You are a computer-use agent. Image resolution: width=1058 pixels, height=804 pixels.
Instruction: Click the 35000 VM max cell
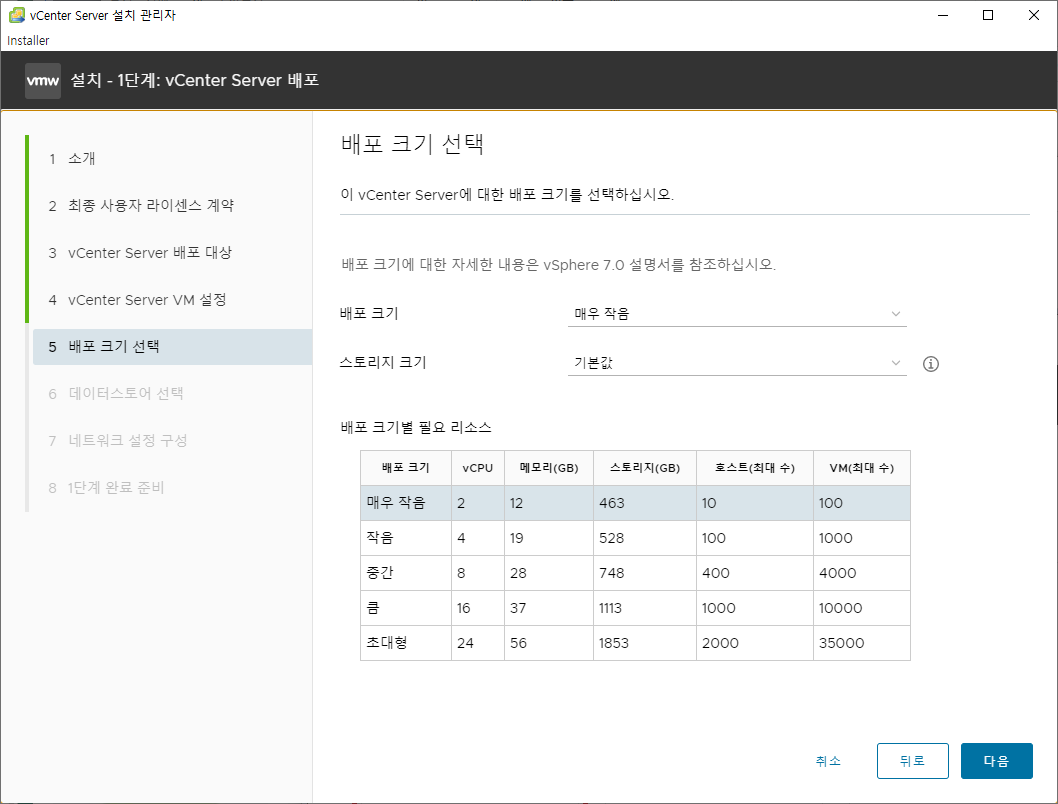pyautogui.click(x=862, y=643)
